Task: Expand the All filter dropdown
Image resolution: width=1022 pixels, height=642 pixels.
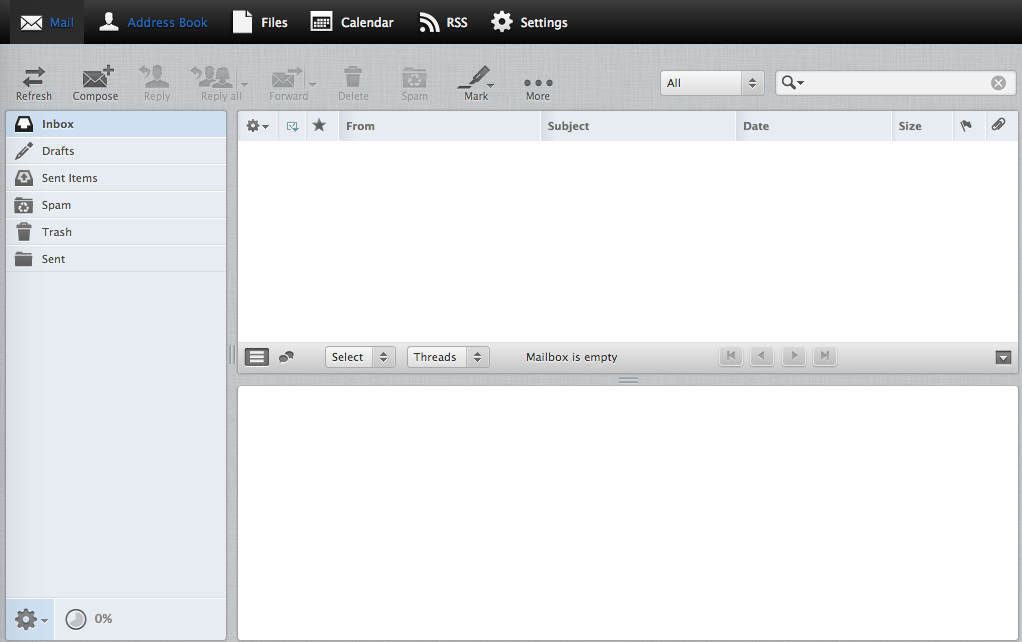Action: (x=712, y=83)
